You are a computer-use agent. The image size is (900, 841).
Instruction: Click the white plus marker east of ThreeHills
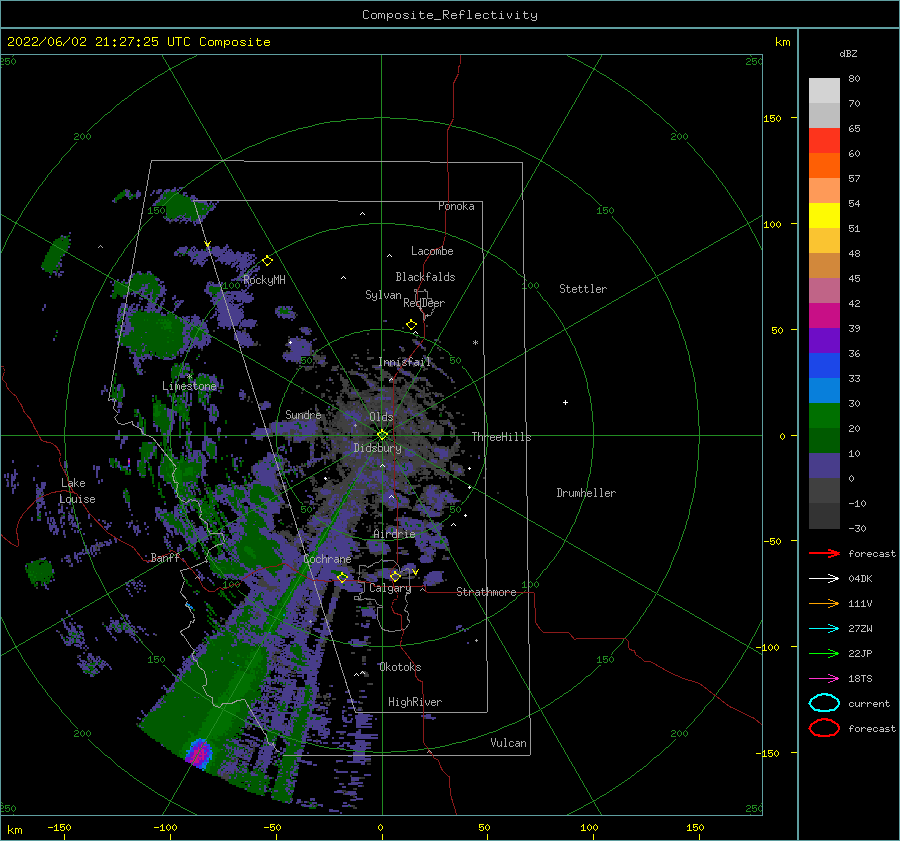click(x=565, y=402)
